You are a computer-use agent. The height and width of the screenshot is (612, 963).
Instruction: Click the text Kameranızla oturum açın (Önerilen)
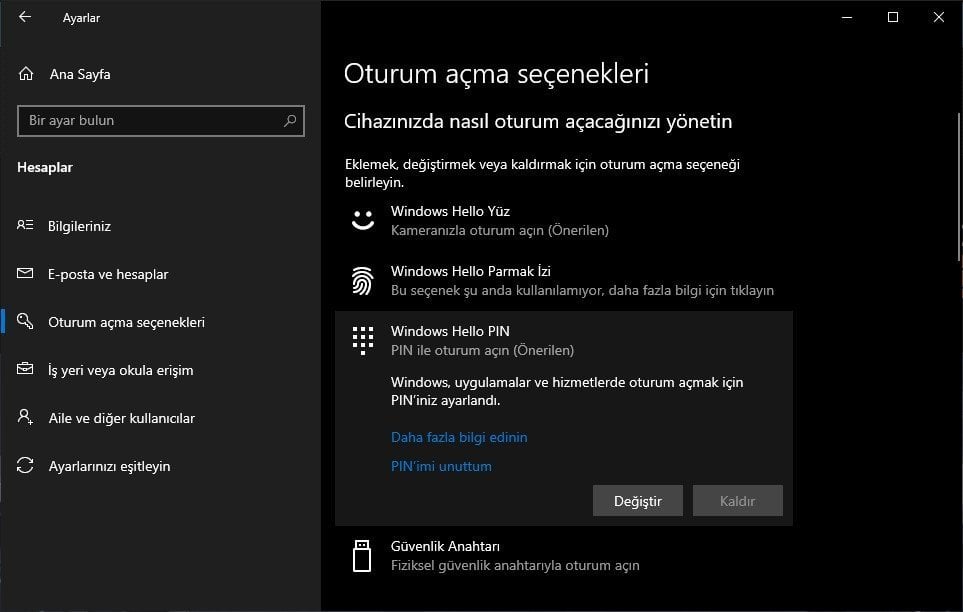[x=500, y=230]
